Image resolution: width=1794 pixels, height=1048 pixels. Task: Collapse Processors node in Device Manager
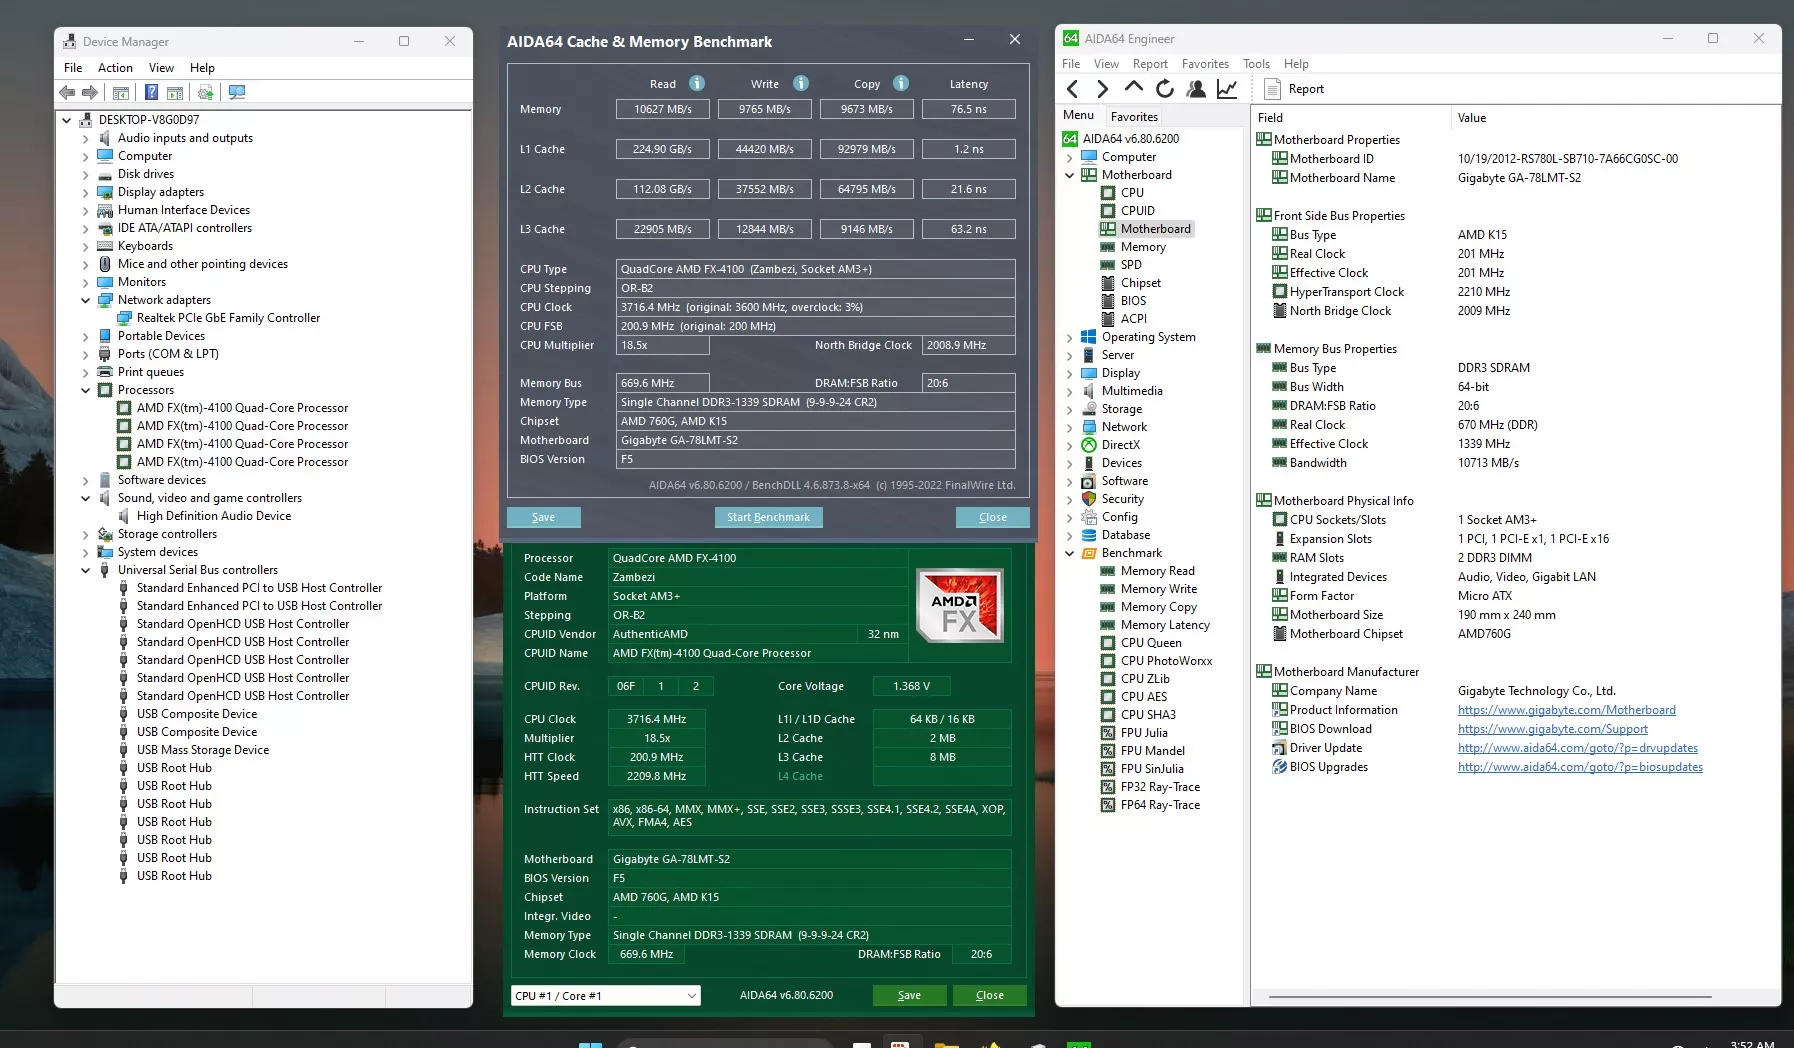point(85,390)
